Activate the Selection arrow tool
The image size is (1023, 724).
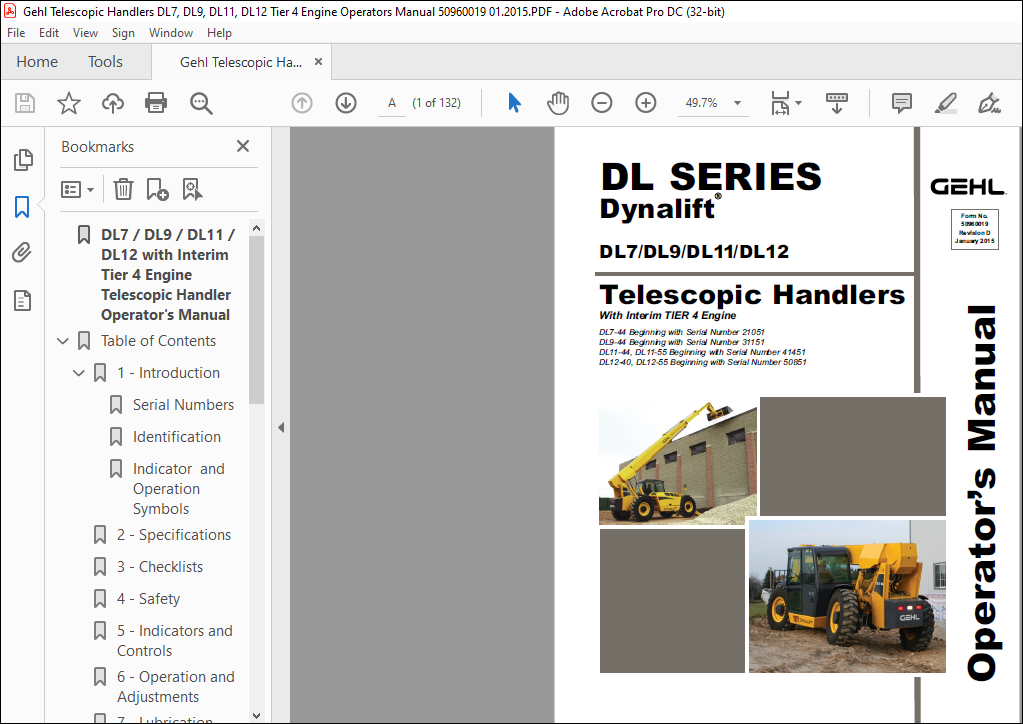pos(514,103)
